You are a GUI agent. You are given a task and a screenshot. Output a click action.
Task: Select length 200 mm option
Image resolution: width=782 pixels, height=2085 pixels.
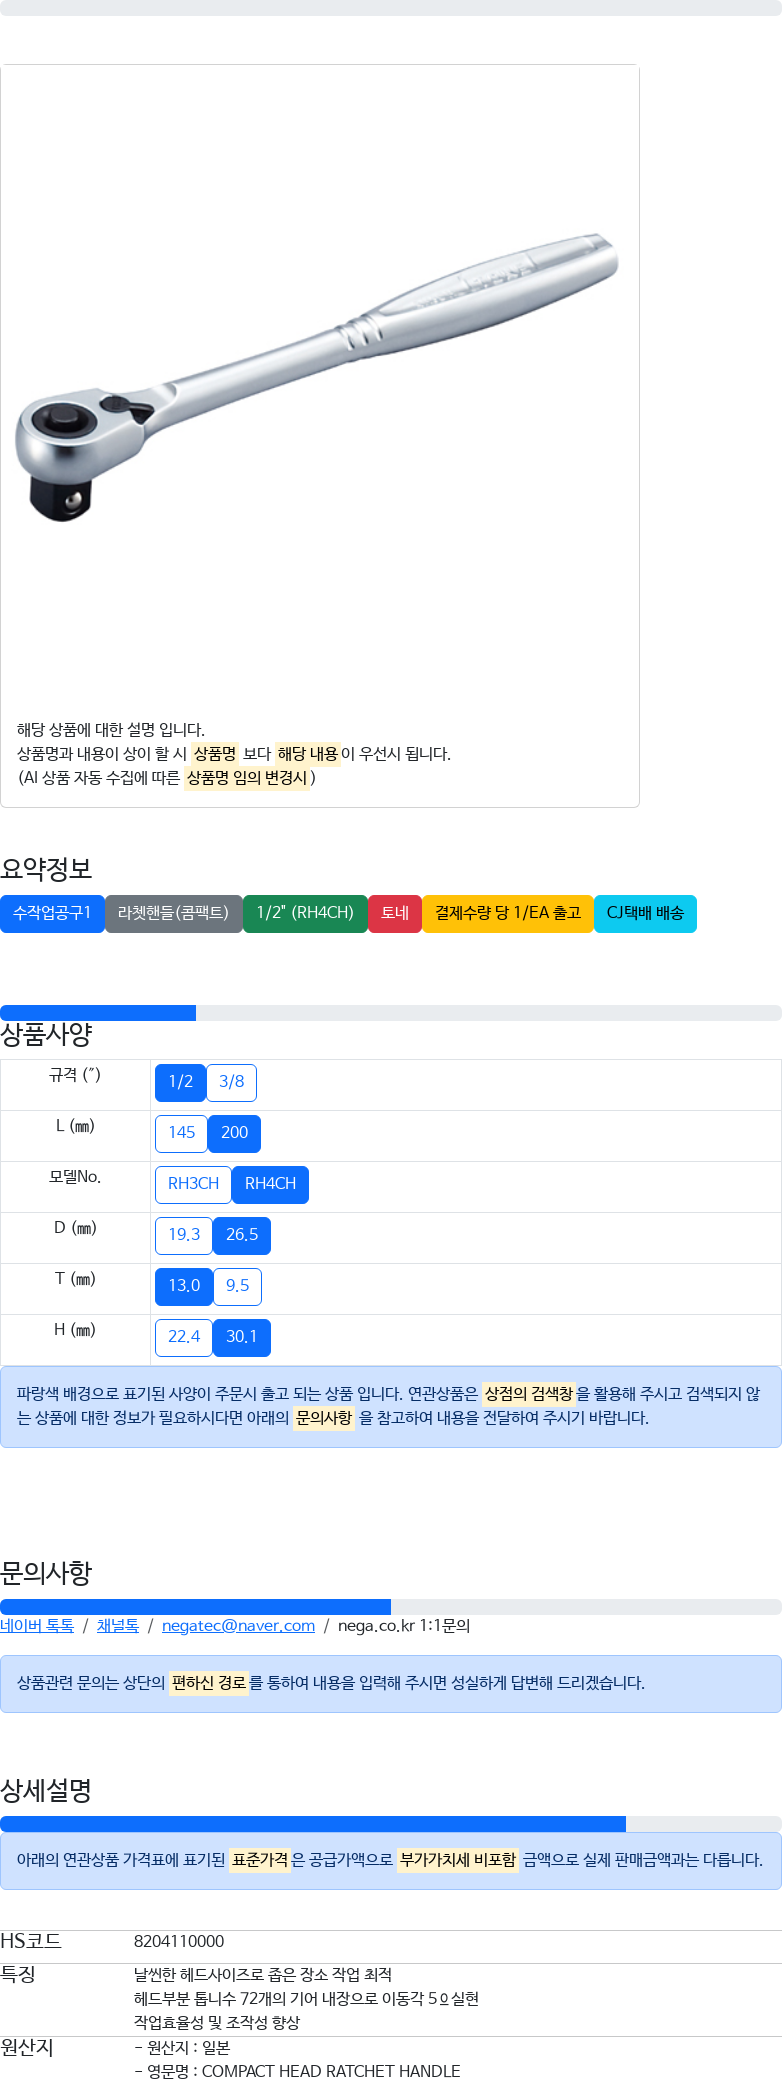[235, 1133]
